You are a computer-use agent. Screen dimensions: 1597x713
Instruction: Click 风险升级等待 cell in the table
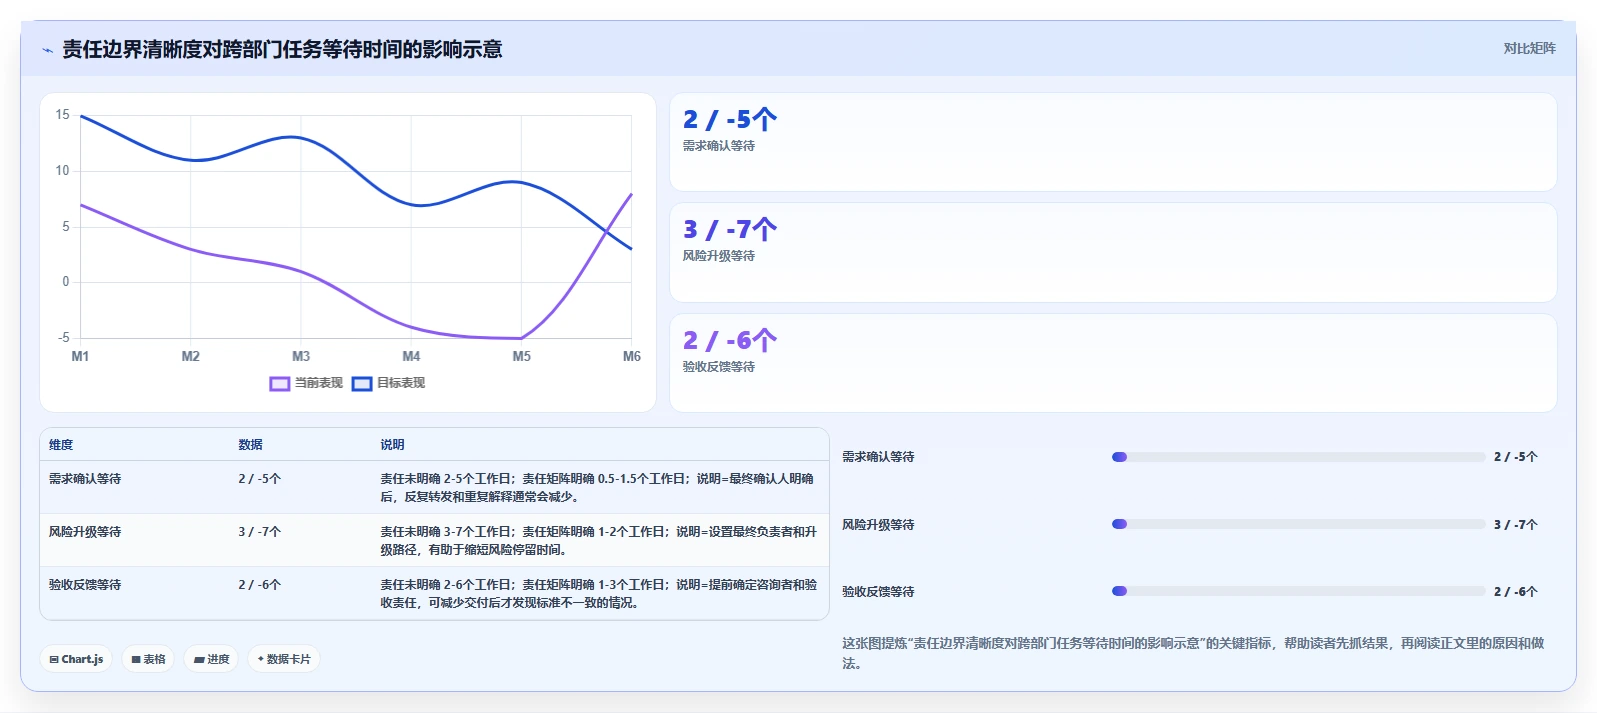[85, 532]
